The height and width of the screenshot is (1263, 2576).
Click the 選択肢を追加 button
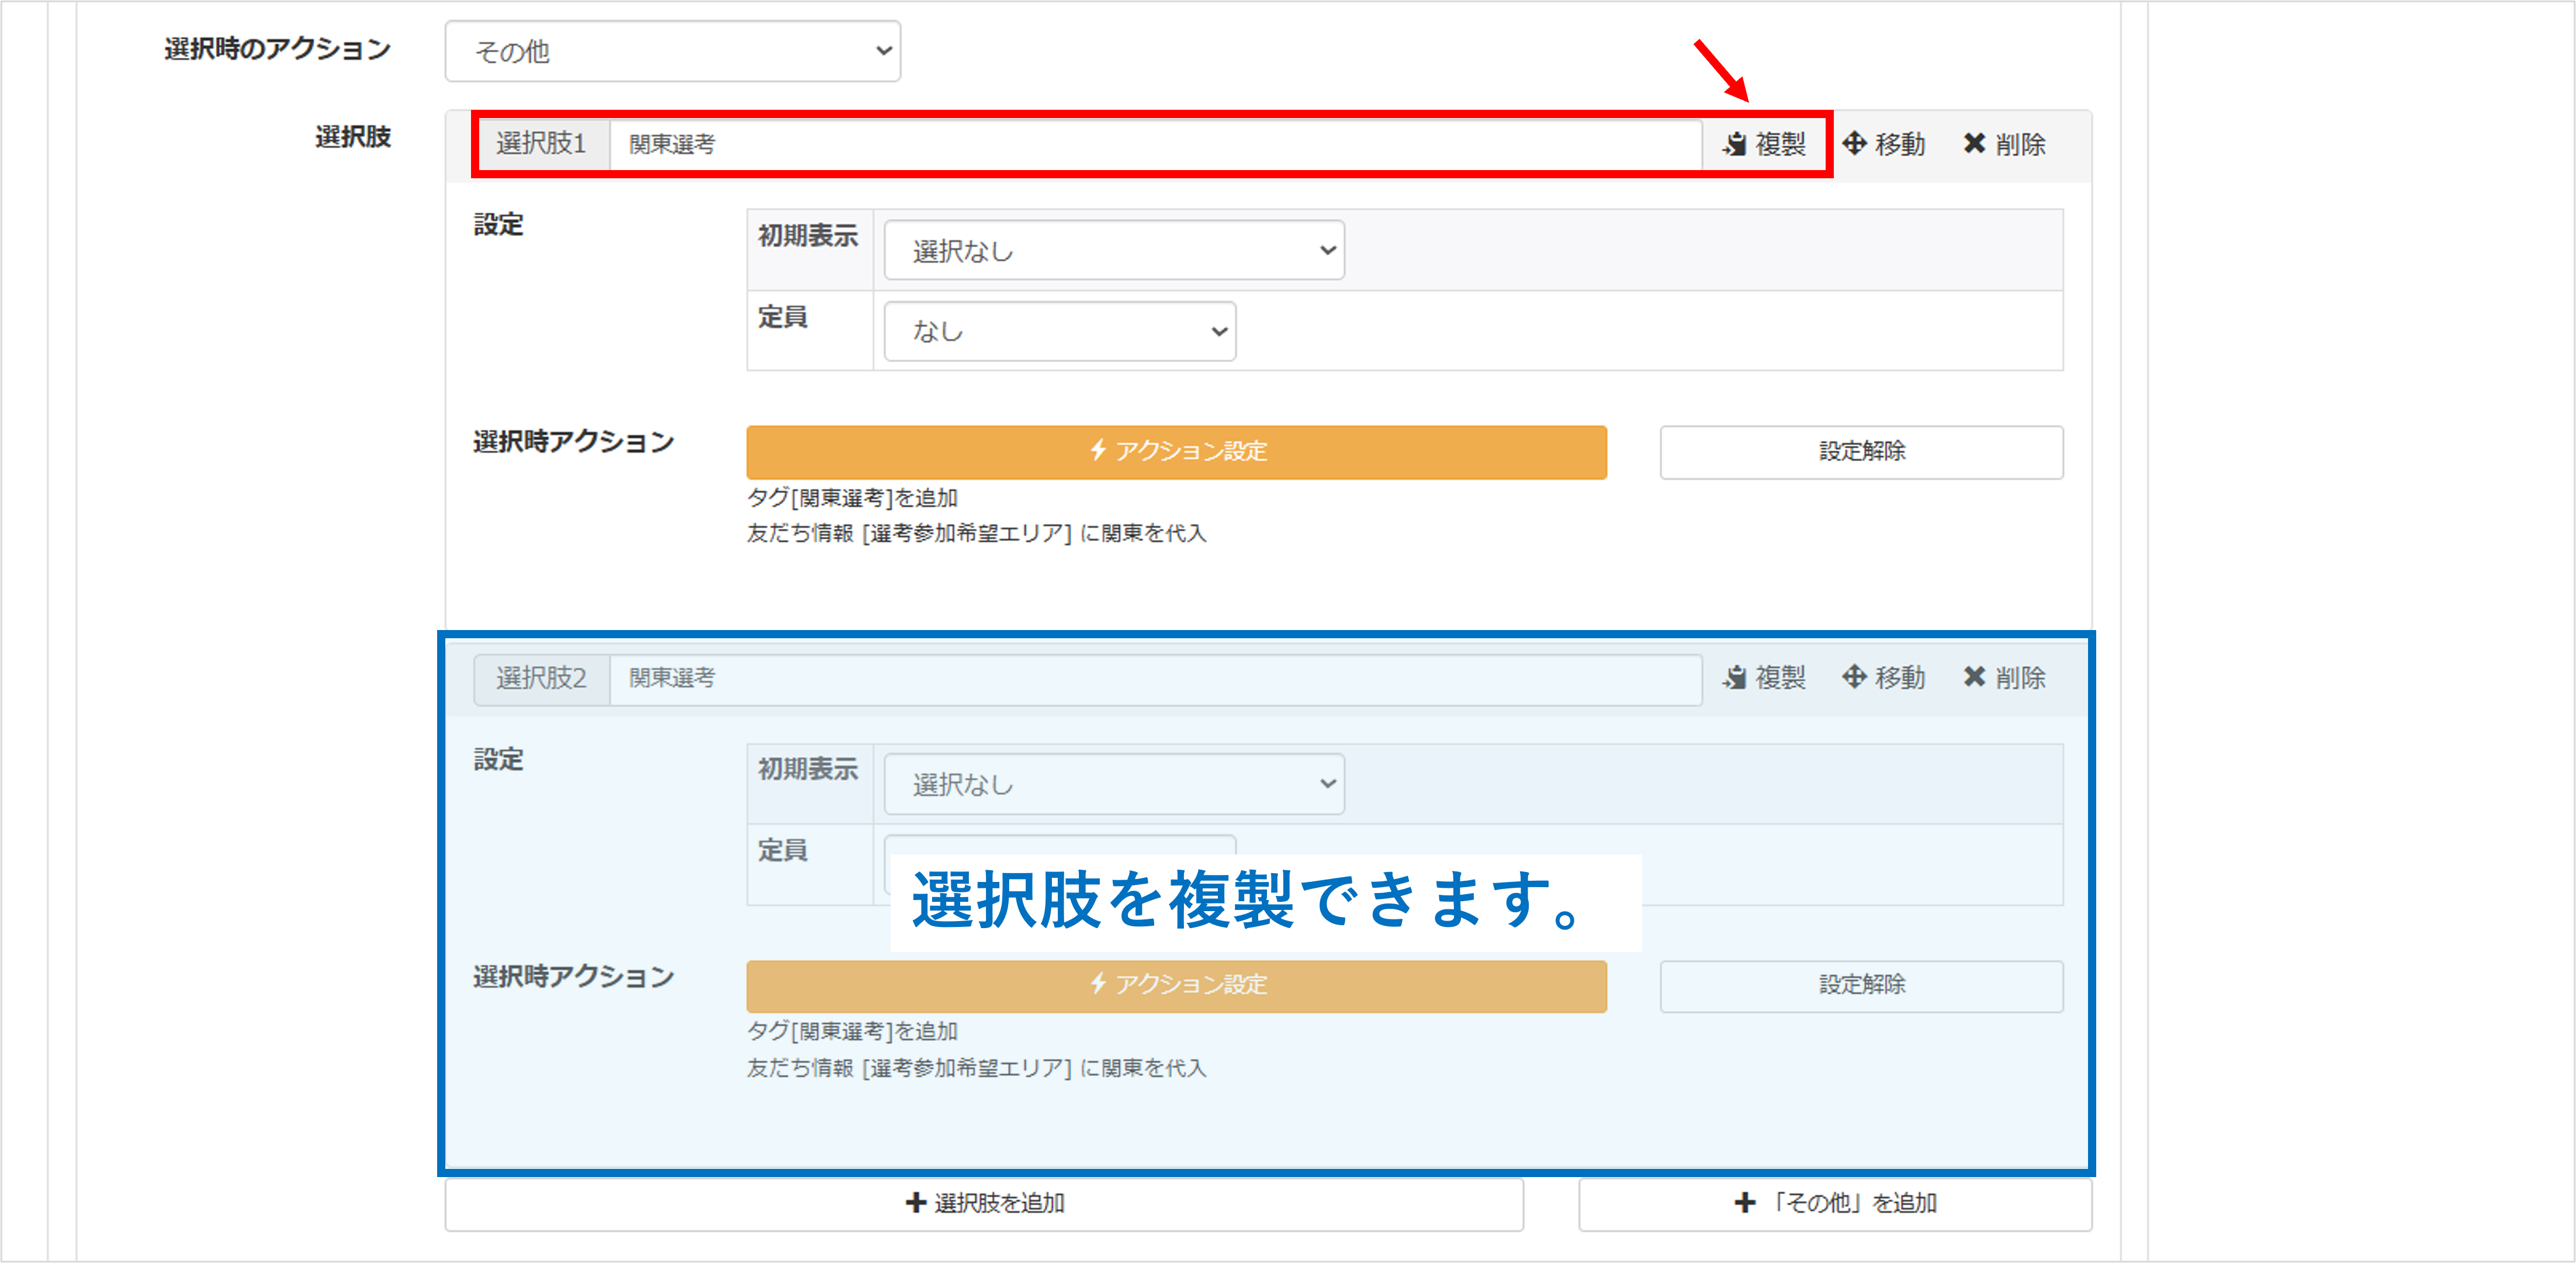point(984,1203)
